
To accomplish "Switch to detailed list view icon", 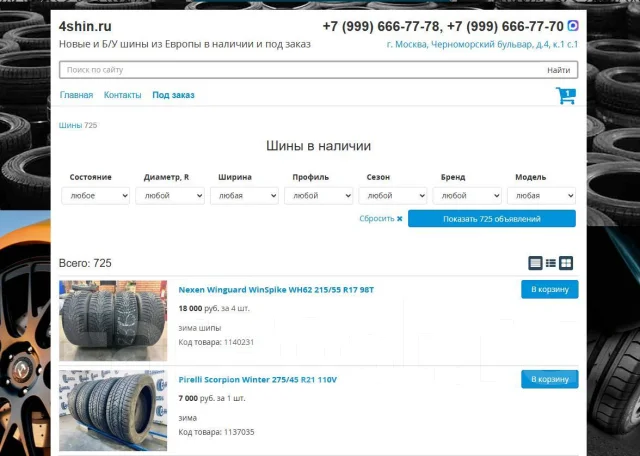I will coord(535,263).
